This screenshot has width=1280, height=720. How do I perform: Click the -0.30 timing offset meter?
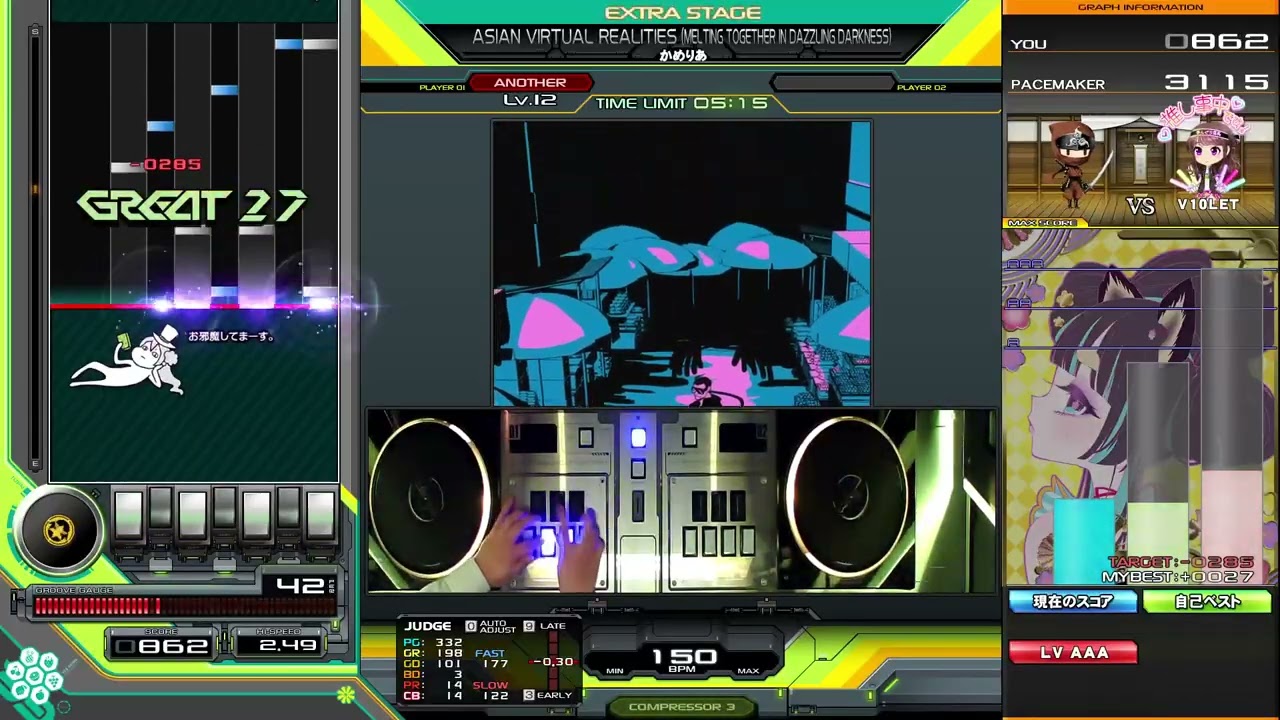(553, 661)
